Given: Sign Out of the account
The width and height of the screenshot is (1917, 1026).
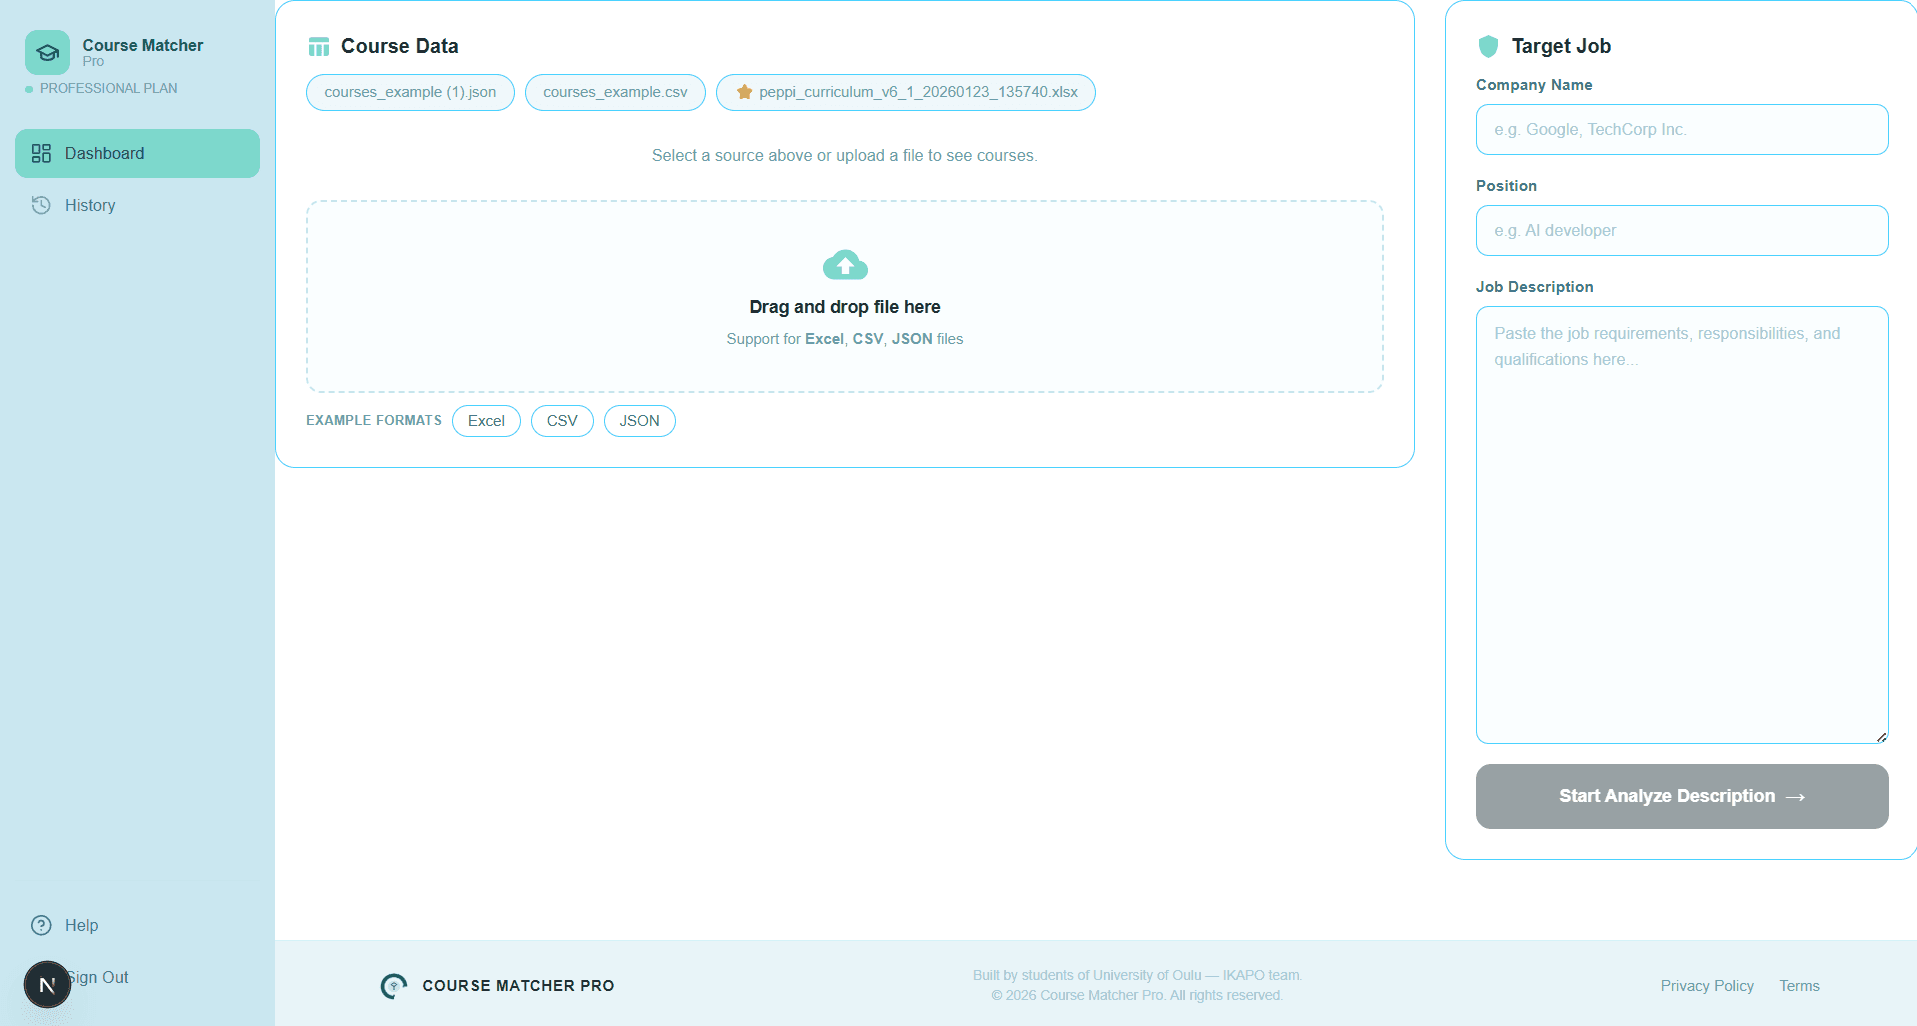Looking at the screenshot, I should [x=99, y=977].
